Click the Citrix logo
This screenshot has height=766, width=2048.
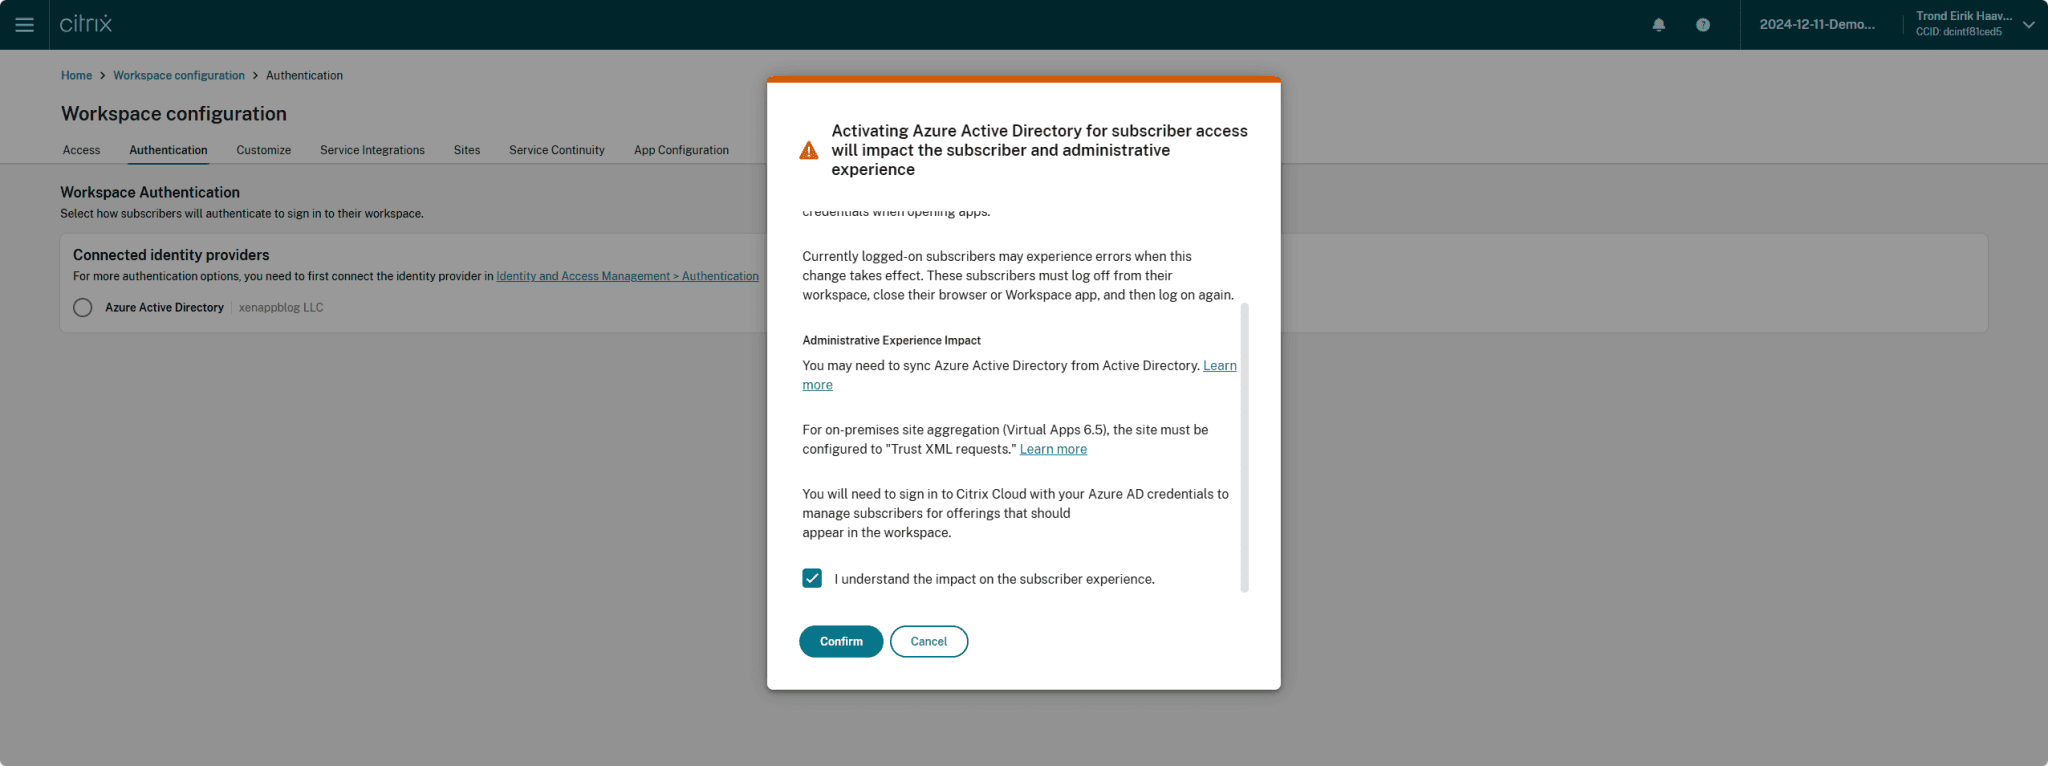click(86, 24)
